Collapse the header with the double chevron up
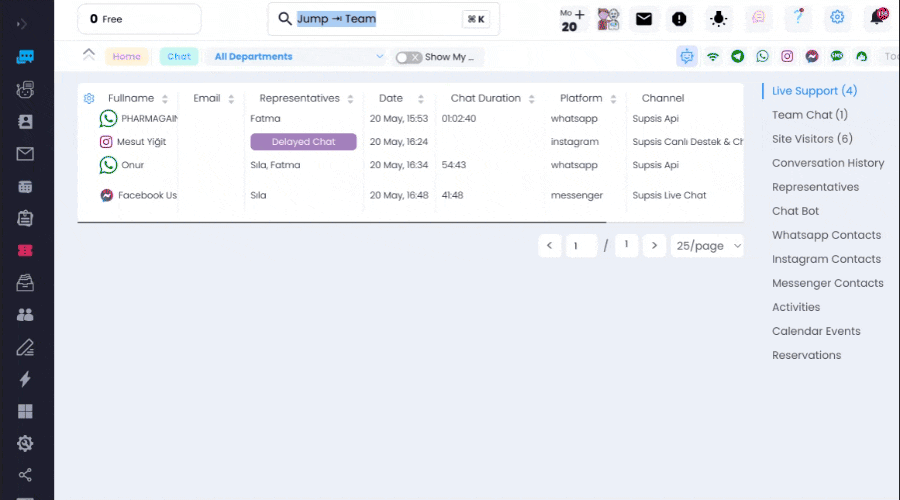Viewport: 900px width, 500px height. tap(88, 55)
